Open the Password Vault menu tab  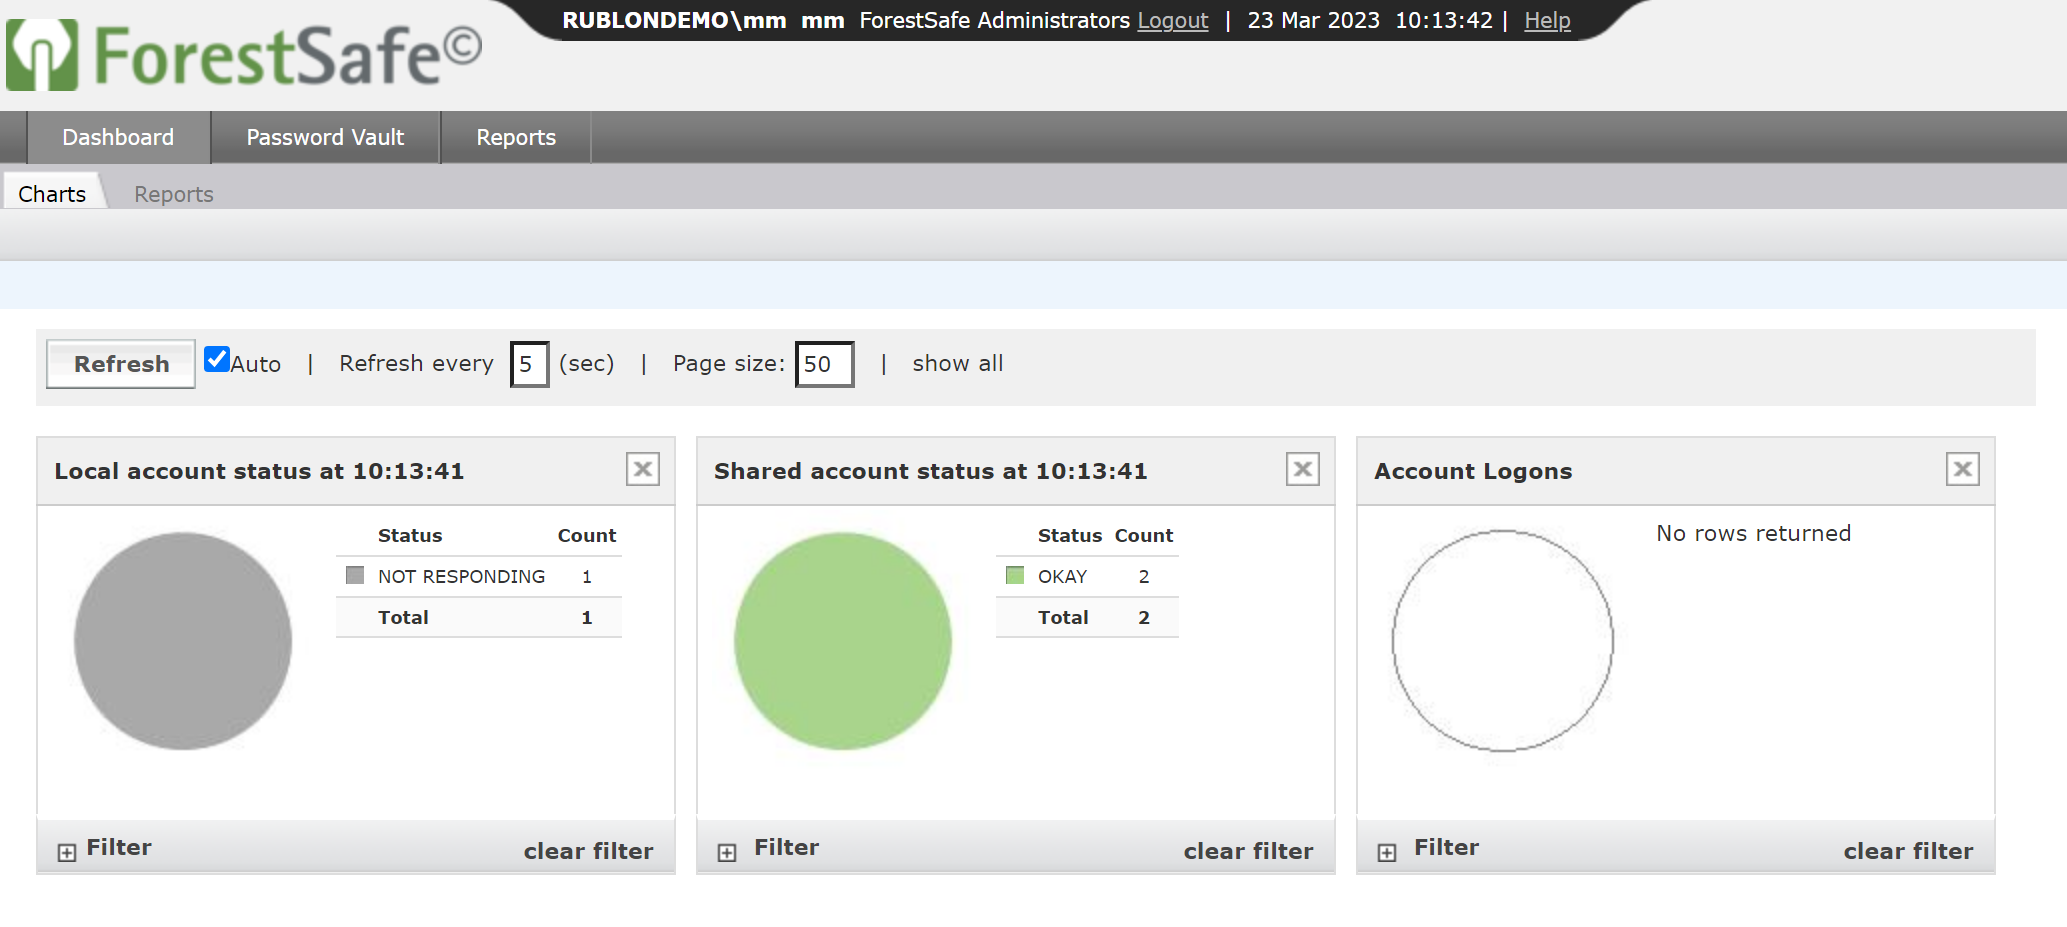pos(325,137)
